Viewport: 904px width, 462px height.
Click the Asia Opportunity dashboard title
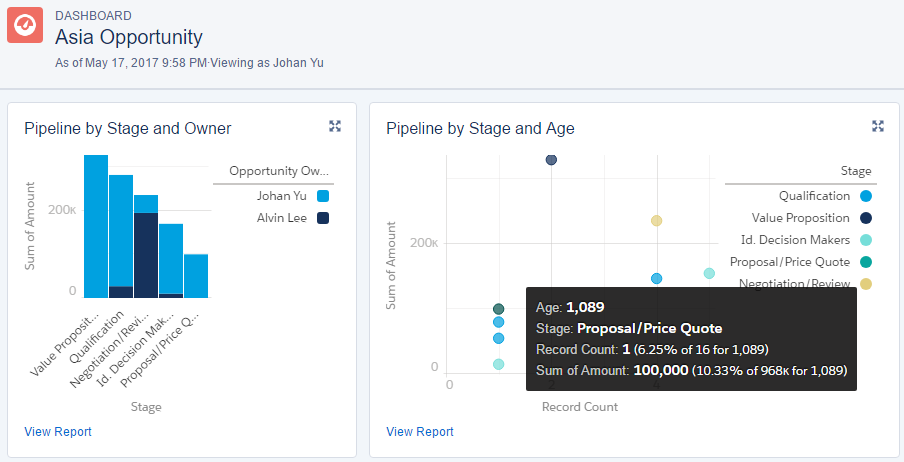point(129,37)
